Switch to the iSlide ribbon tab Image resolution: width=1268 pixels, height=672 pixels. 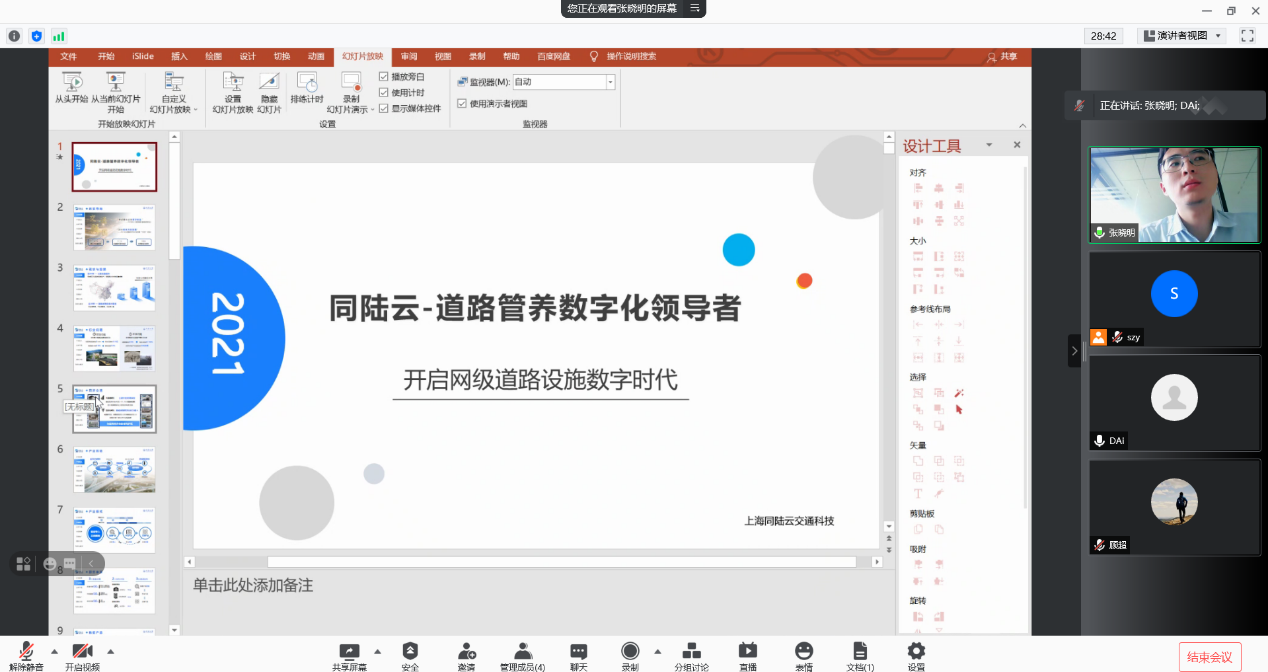tap(143, 57)
